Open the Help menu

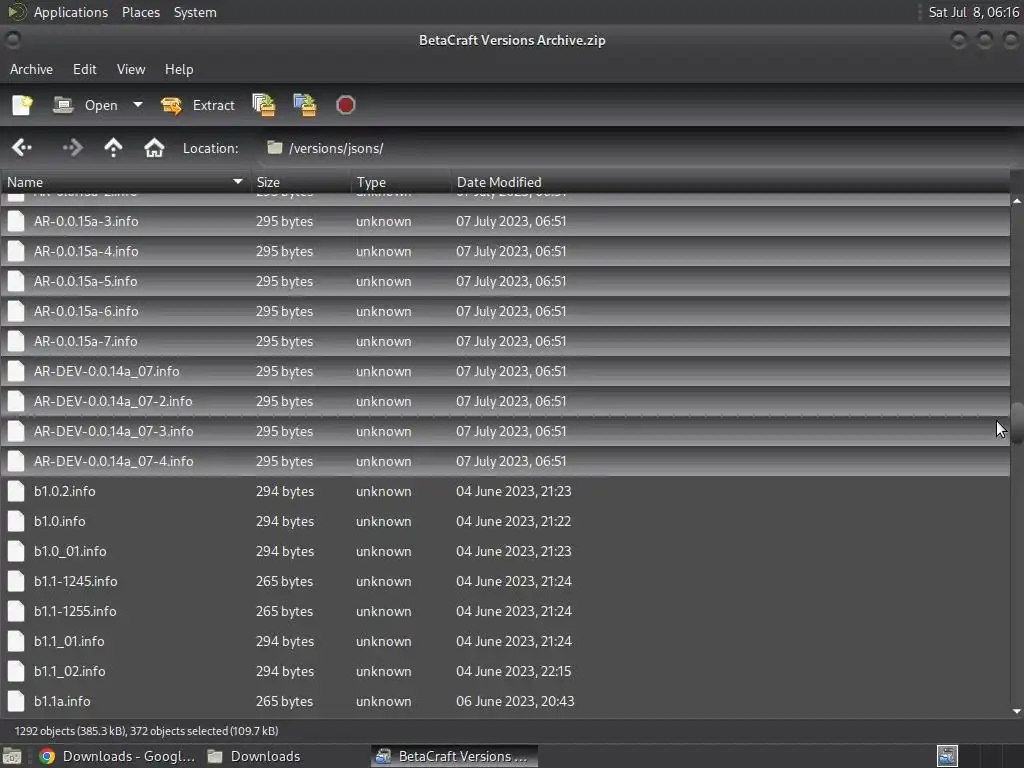point(179,69)
